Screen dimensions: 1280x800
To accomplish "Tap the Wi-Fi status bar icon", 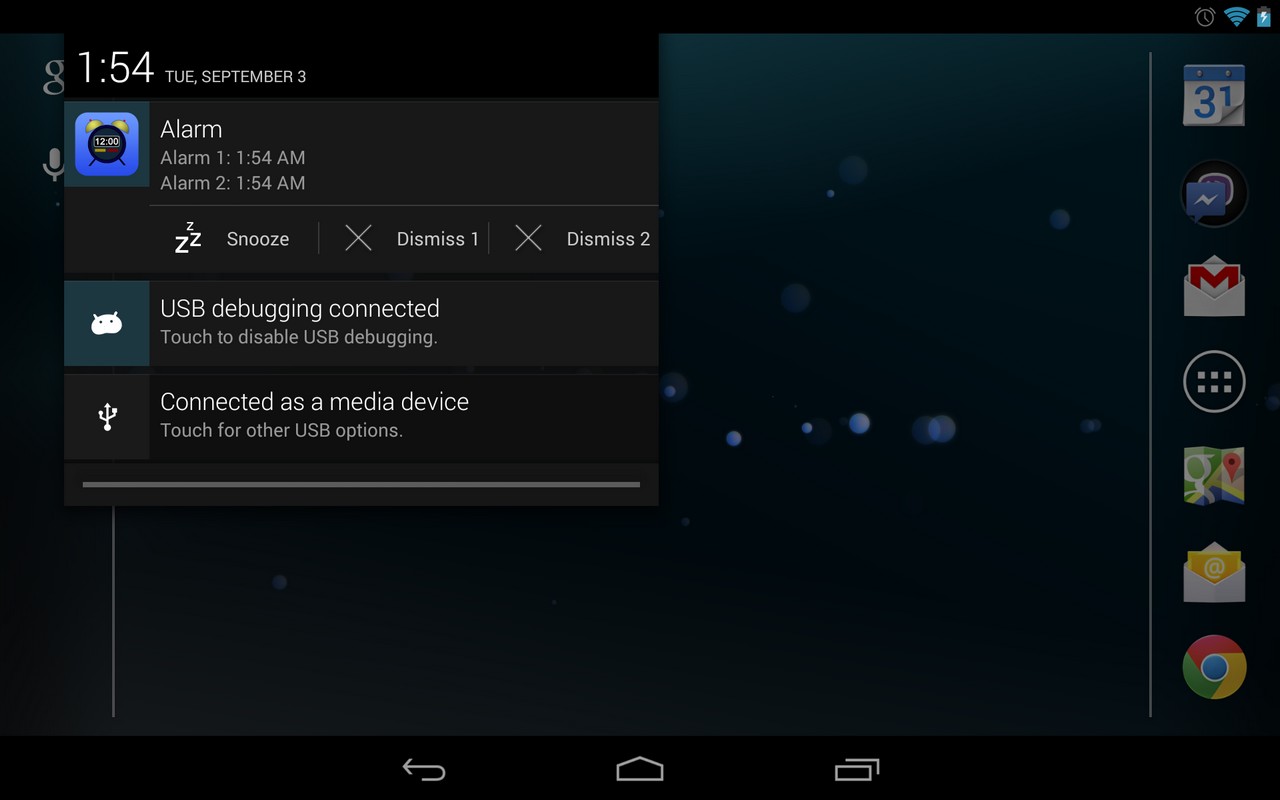I will [x=1237, y=16].
